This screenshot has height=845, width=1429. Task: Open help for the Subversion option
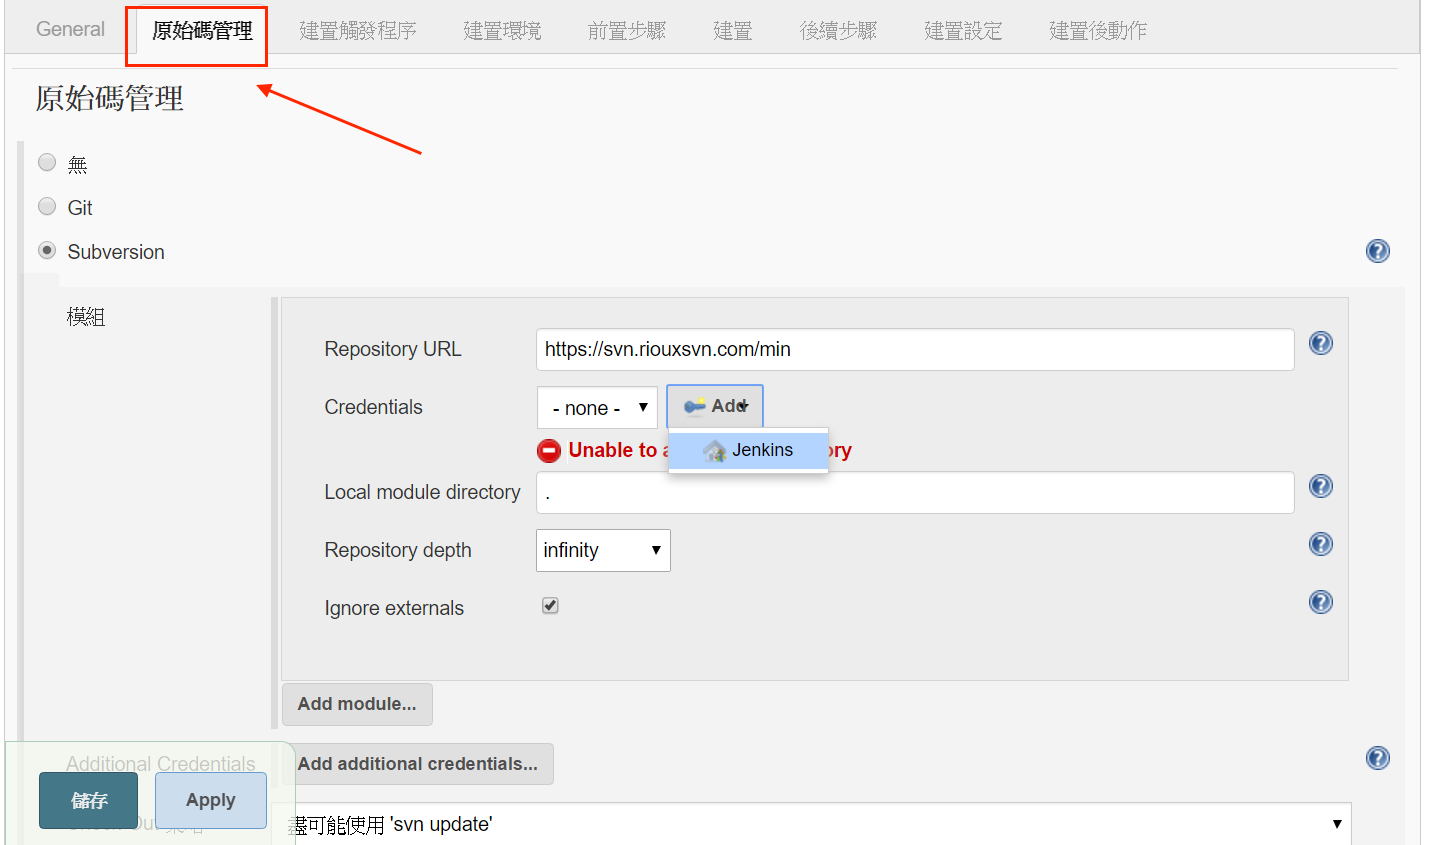(1377, 251)
